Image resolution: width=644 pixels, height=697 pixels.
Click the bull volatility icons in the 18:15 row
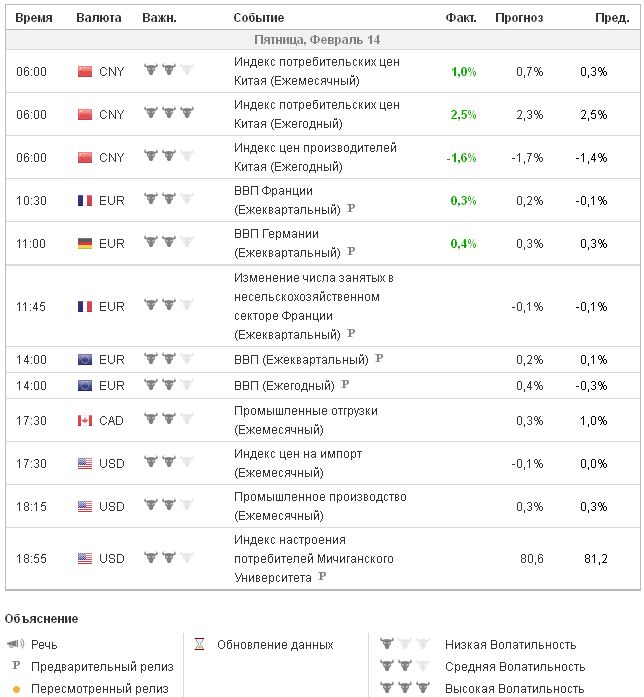click(168, 506)
